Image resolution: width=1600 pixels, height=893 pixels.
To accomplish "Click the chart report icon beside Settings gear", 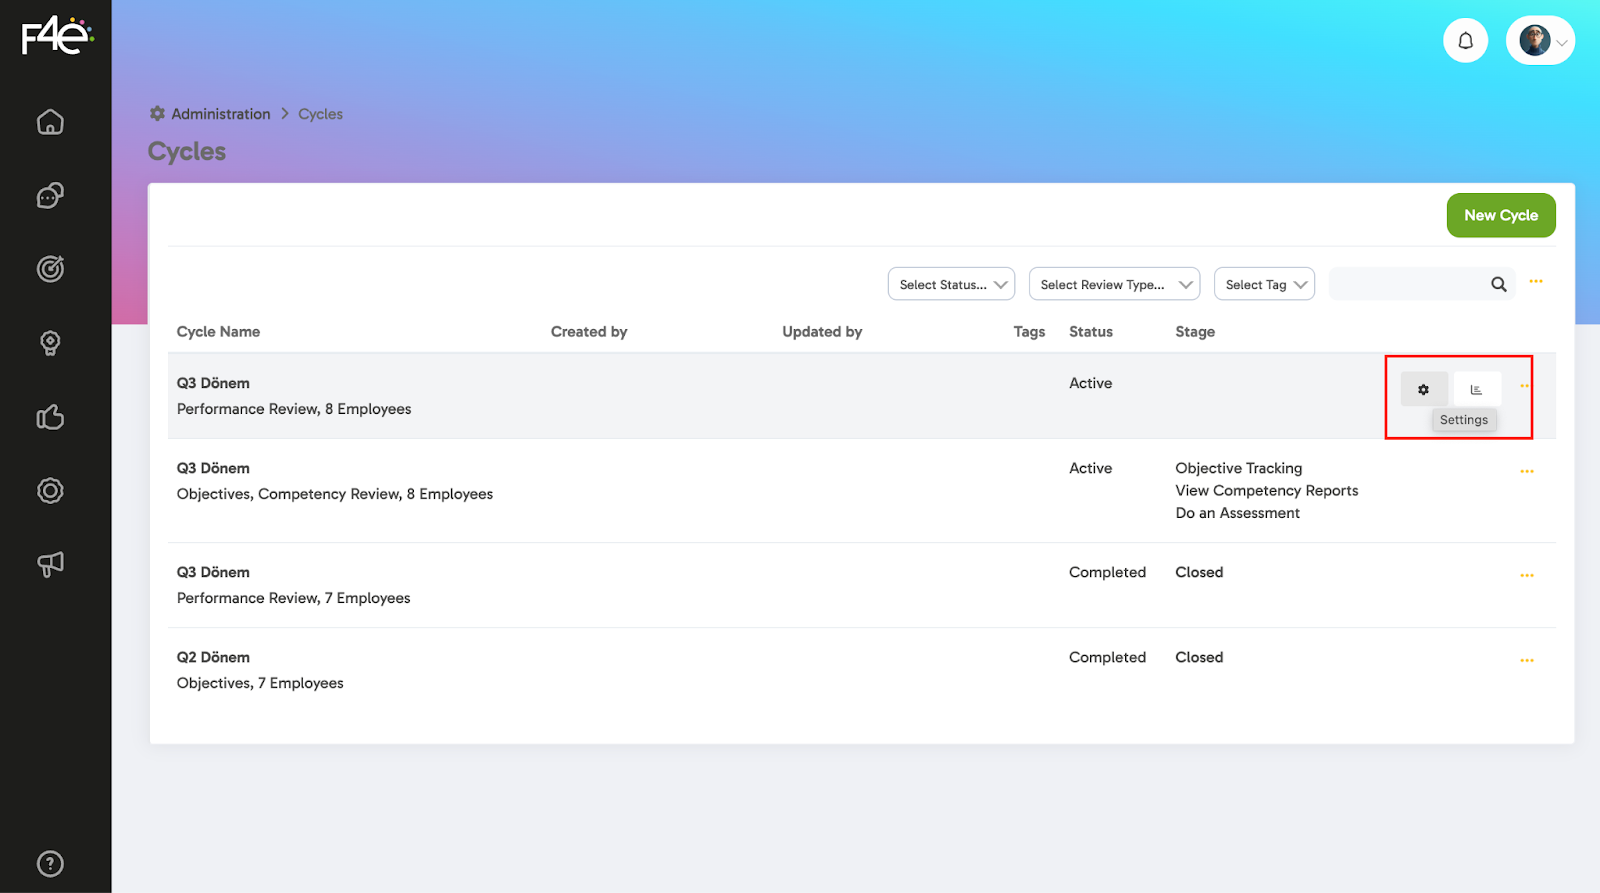I will [1476, 389].
